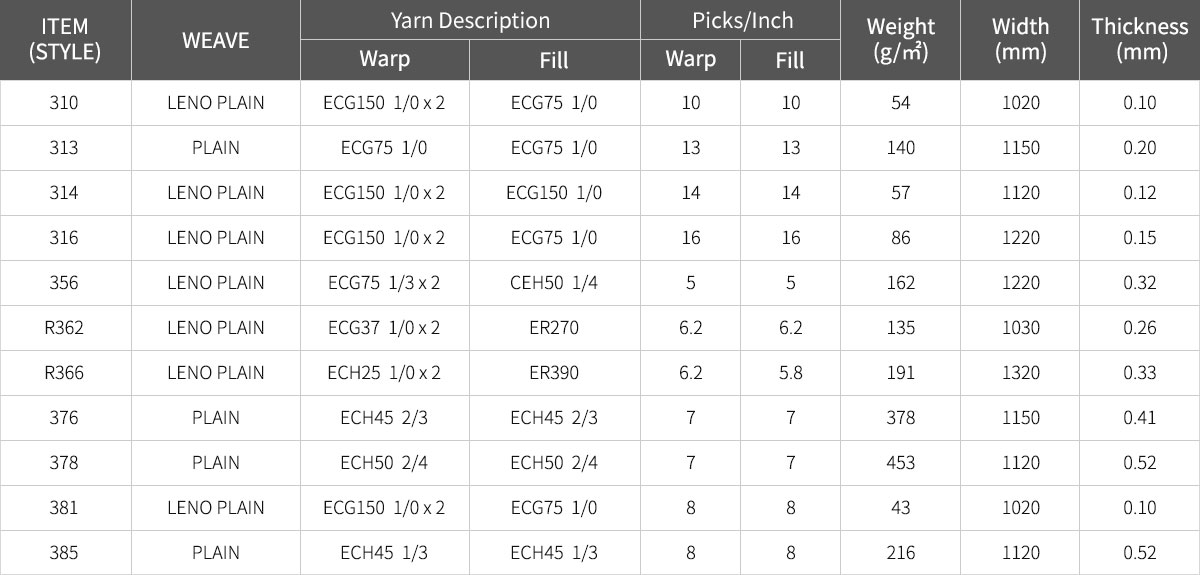Click the Weight (g/㎡) column header
The image size is (1200, 575).
tap(901, 40)
